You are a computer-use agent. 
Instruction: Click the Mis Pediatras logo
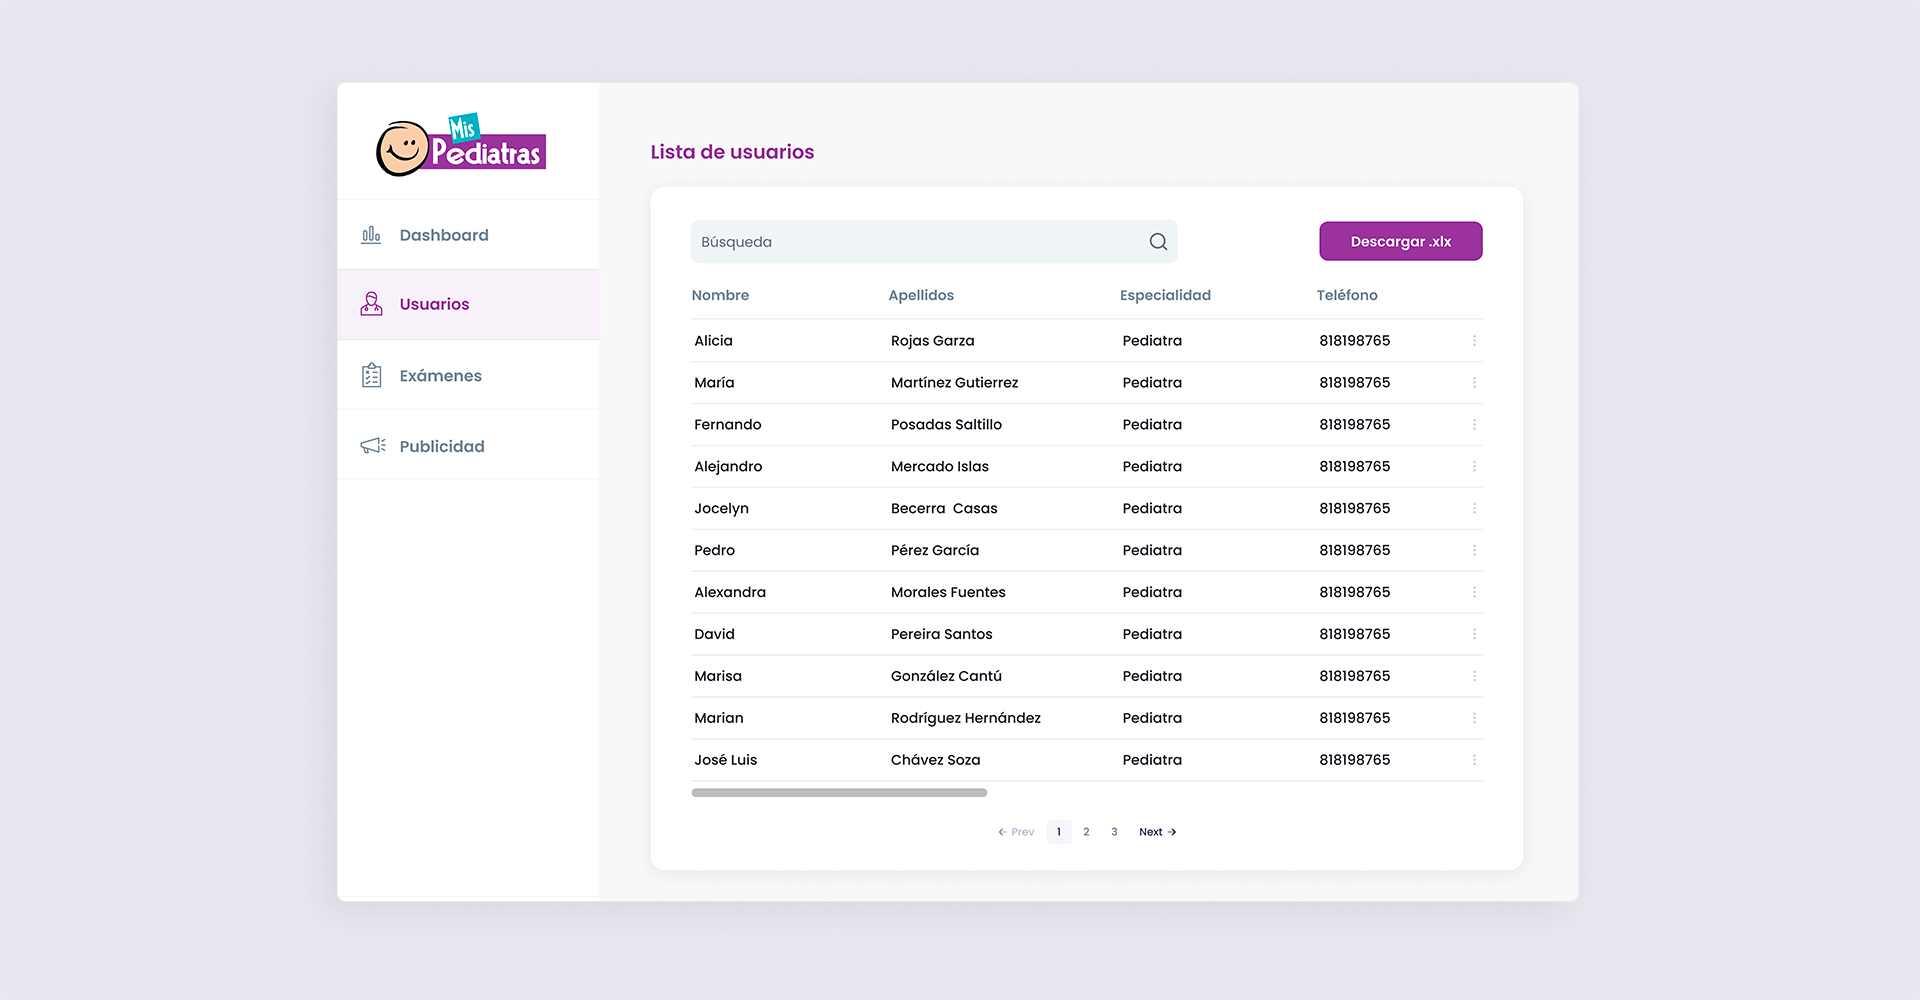[x=461, y=146]
